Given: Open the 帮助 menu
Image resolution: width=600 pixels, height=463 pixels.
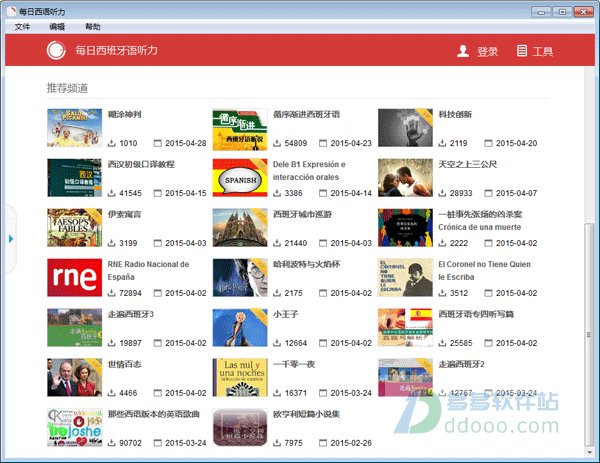Looking at the screenshot, I should pos(93,26).
